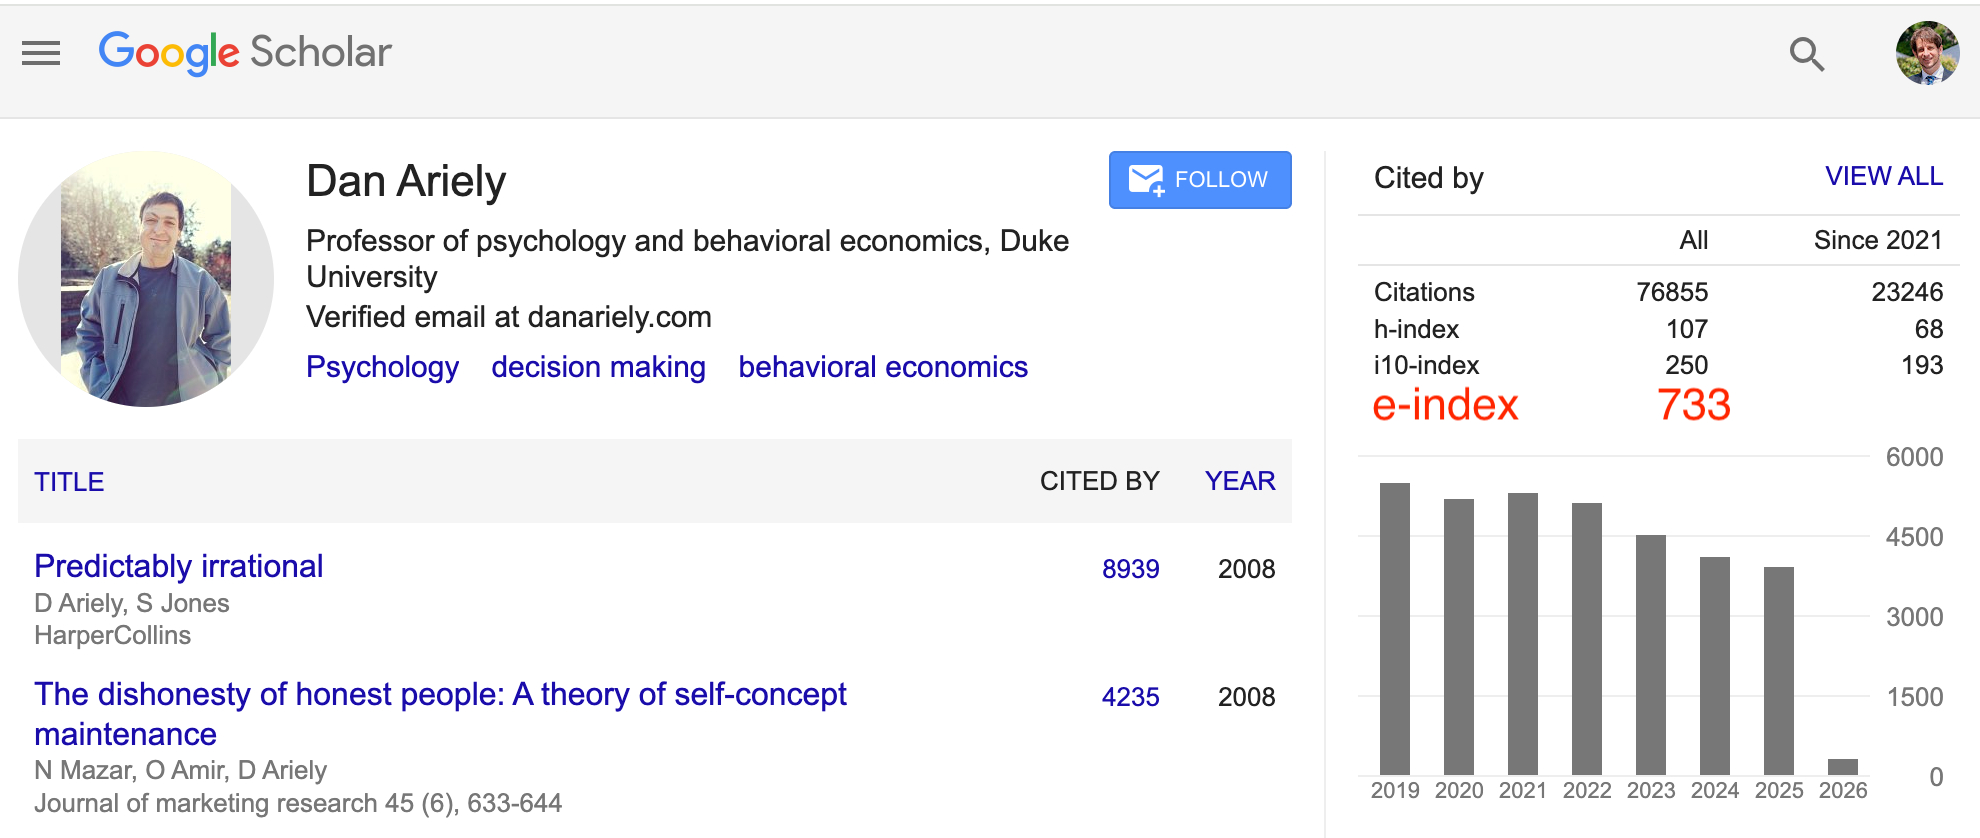Click View All in Cited by

tap(1883, 177)
